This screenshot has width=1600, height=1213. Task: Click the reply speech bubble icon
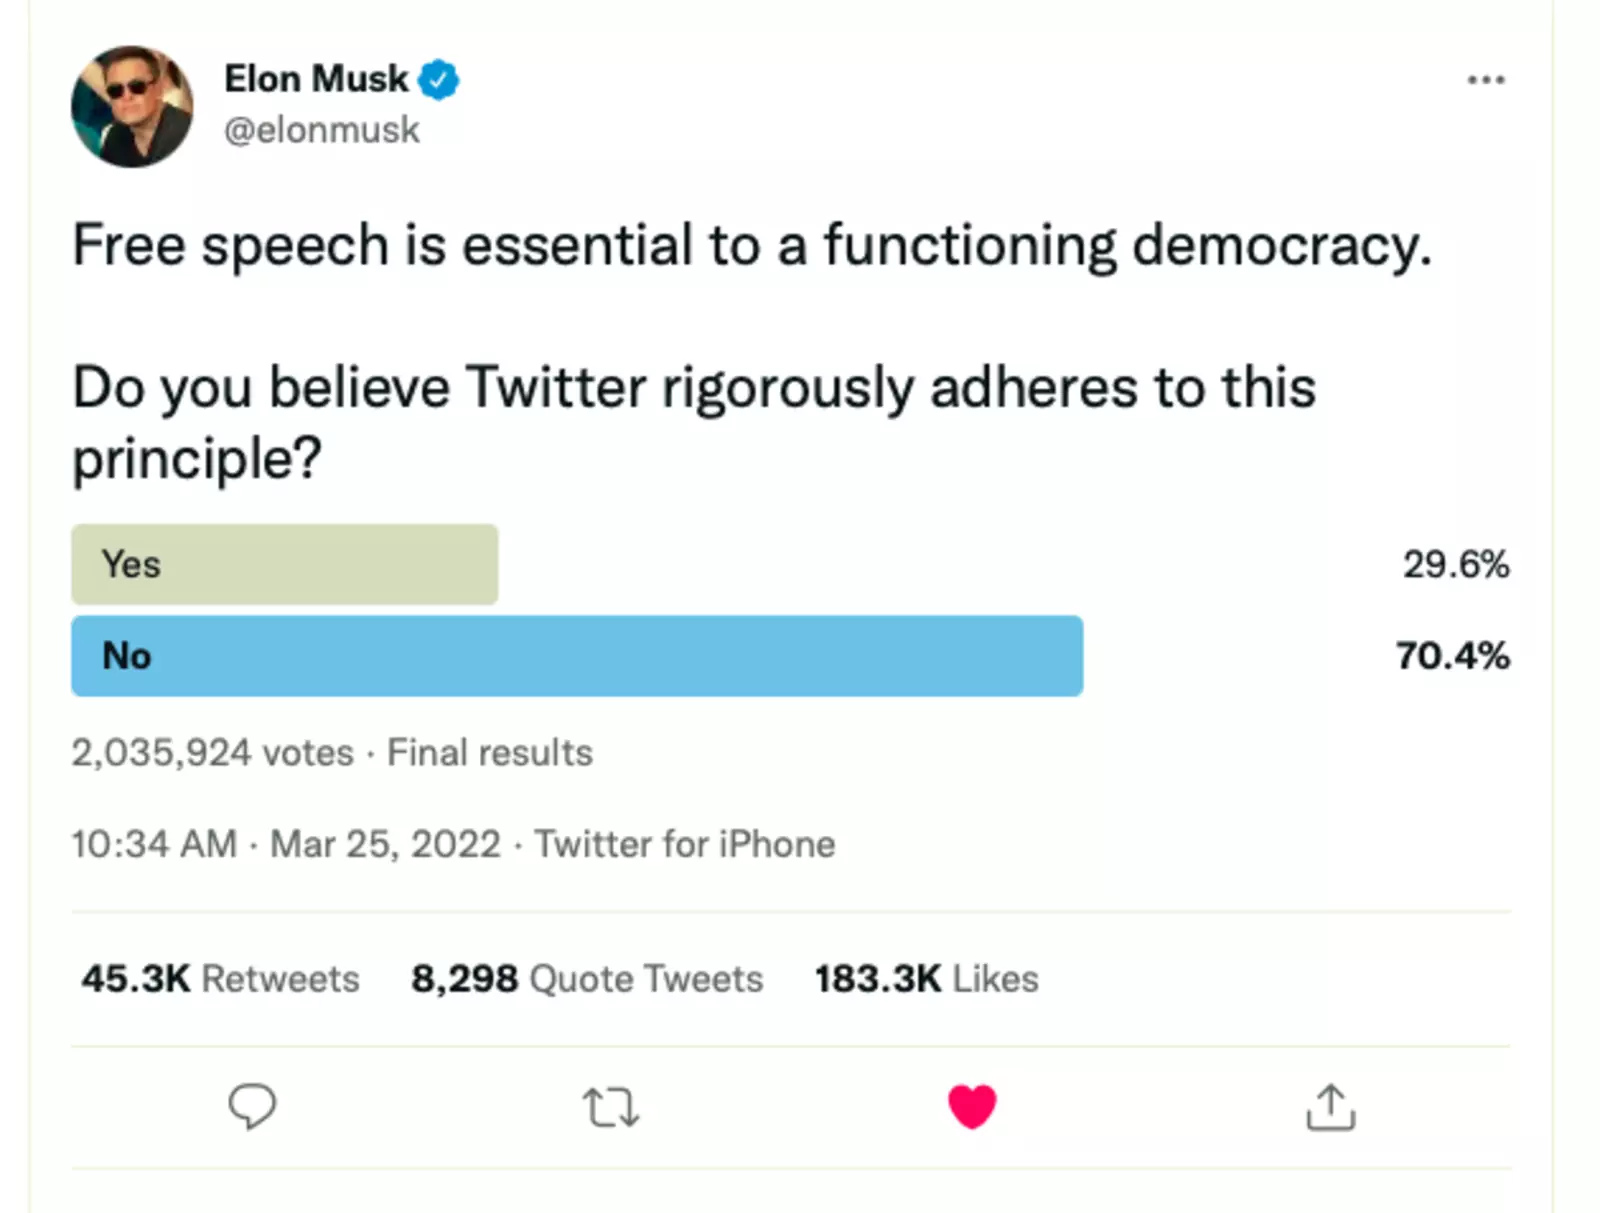pyautogui.click(x=252, y=1106)
